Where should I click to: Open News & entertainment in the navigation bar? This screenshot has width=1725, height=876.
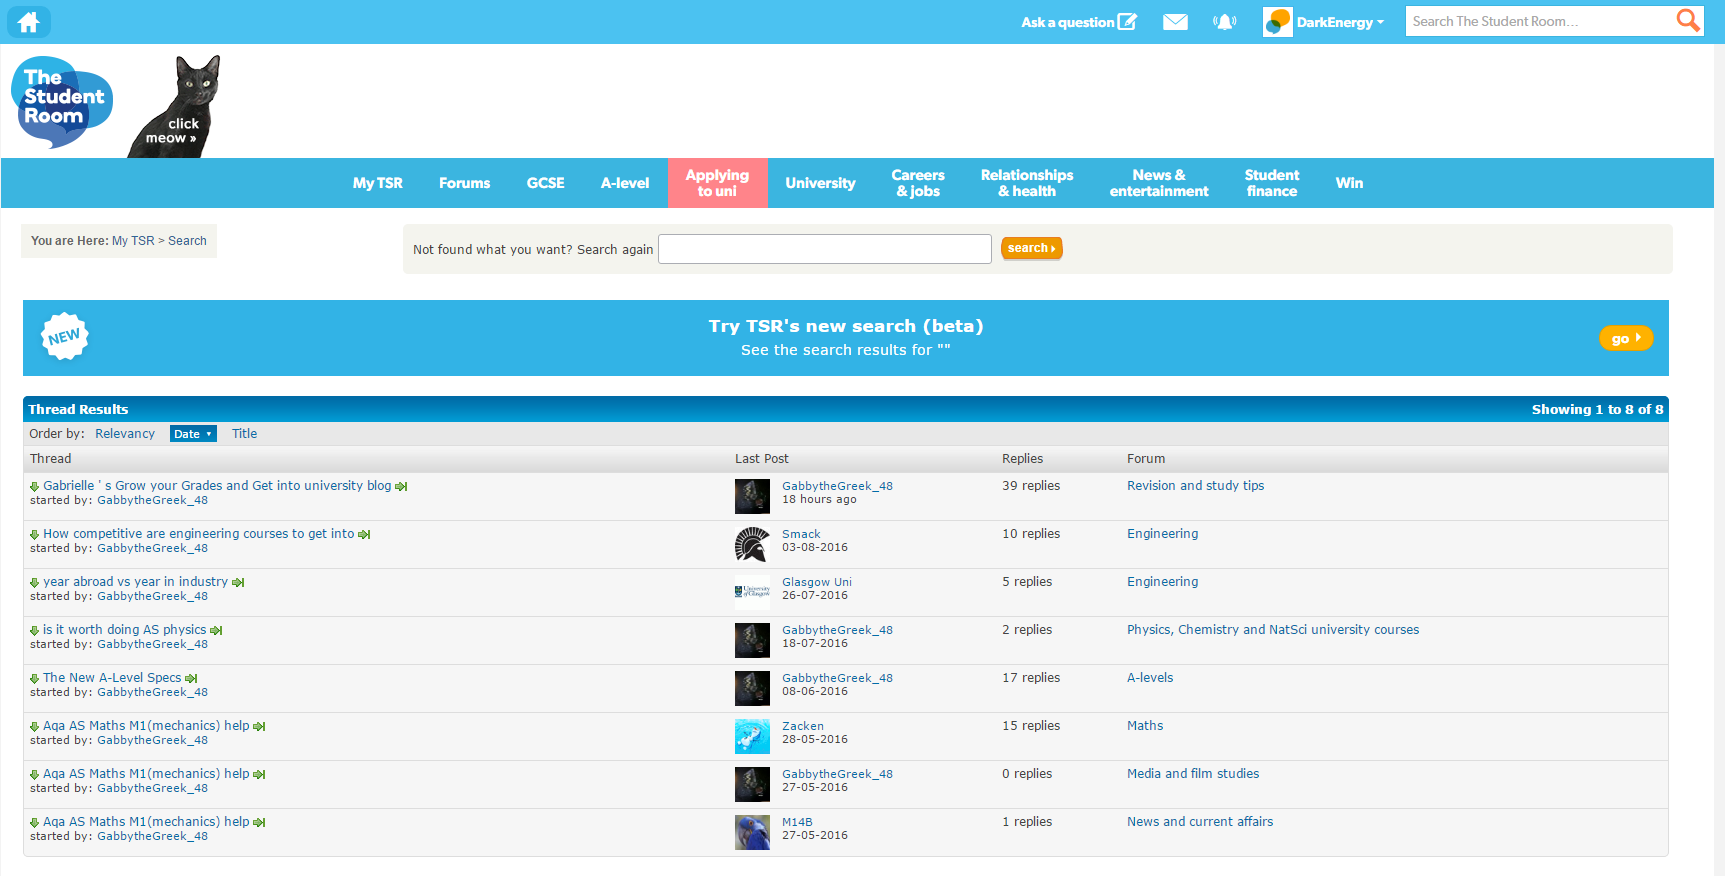(x=1159, y=183)
